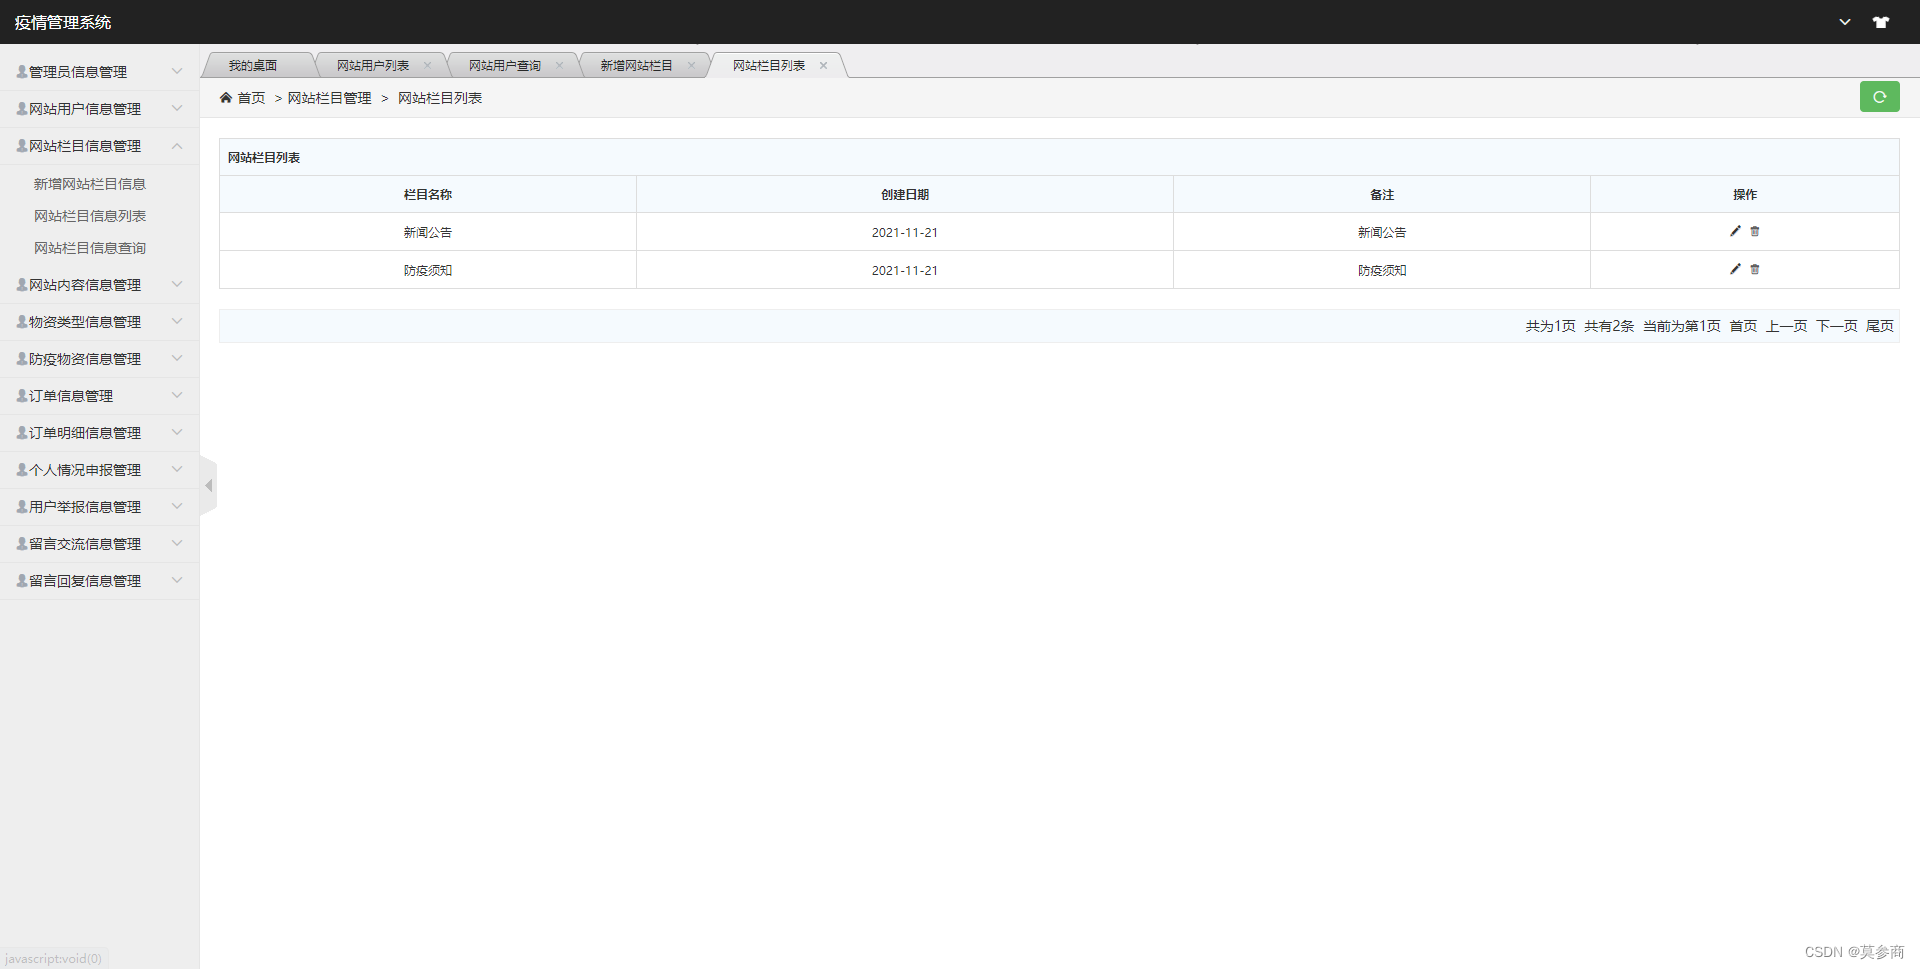Switch to the 网站用户列表 tab
The image size is (1920, 969).
[x=373, y=66]
